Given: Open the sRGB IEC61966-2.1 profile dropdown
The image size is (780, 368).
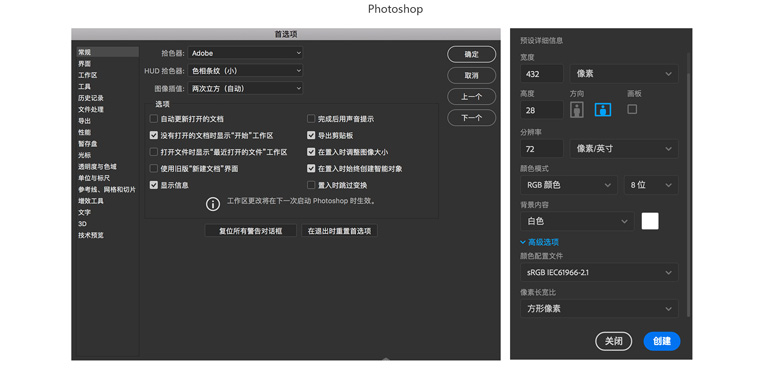Looking at the screenshot, I should coord(599,273).
